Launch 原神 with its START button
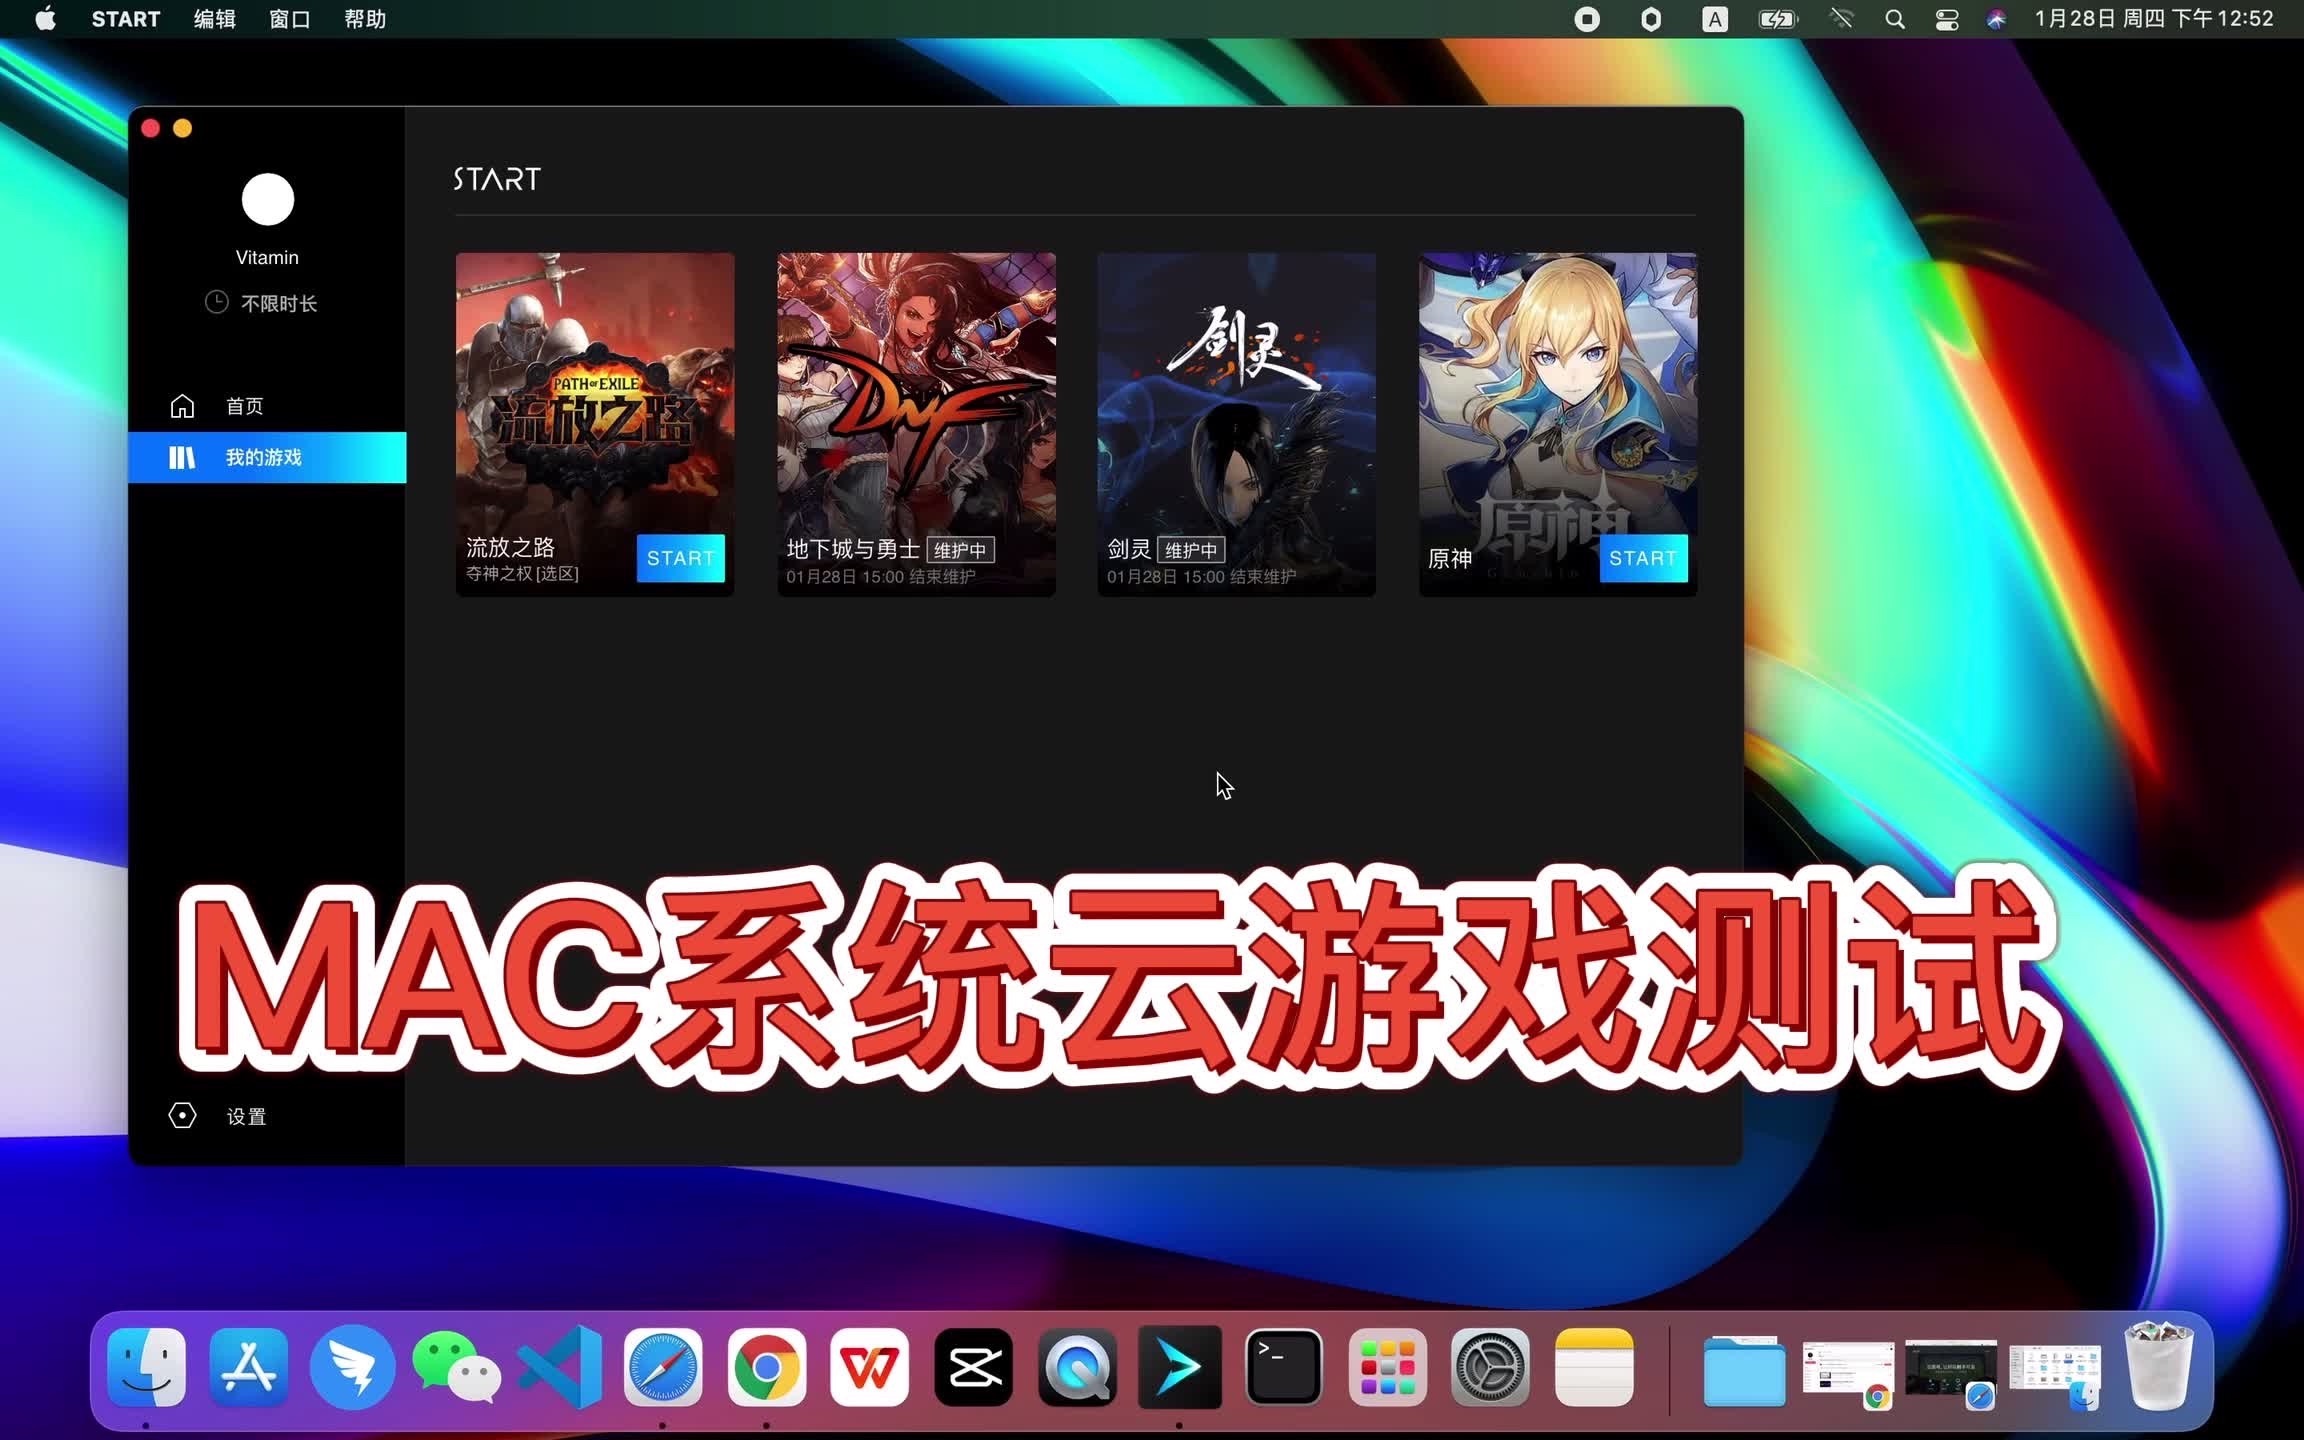The height and width of the screenshot is (1440, 2304). point(1642,558)
